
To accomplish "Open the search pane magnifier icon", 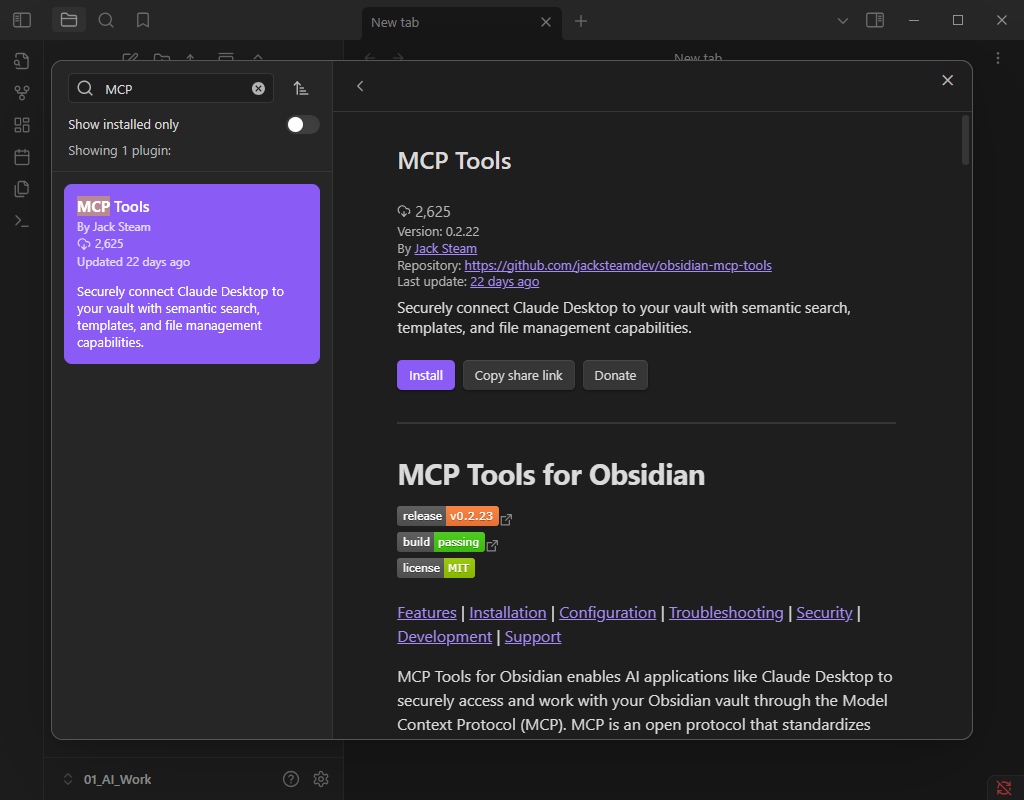I will pyautogui.click(x=106, y=20).
